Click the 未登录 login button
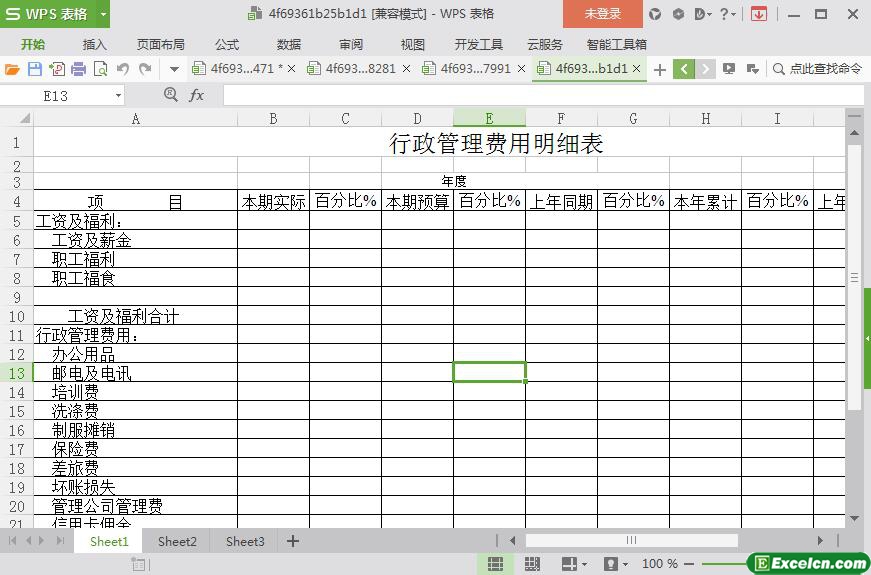 [603, 14]
